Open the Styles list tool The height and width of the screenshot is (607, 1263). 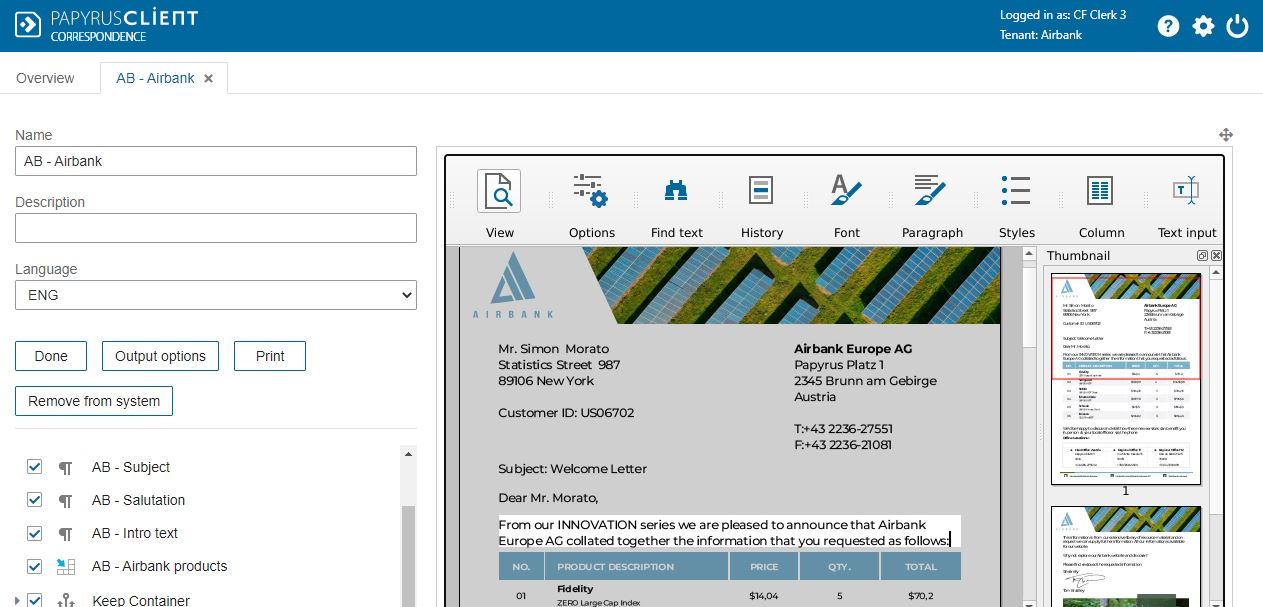point(1016,191)
